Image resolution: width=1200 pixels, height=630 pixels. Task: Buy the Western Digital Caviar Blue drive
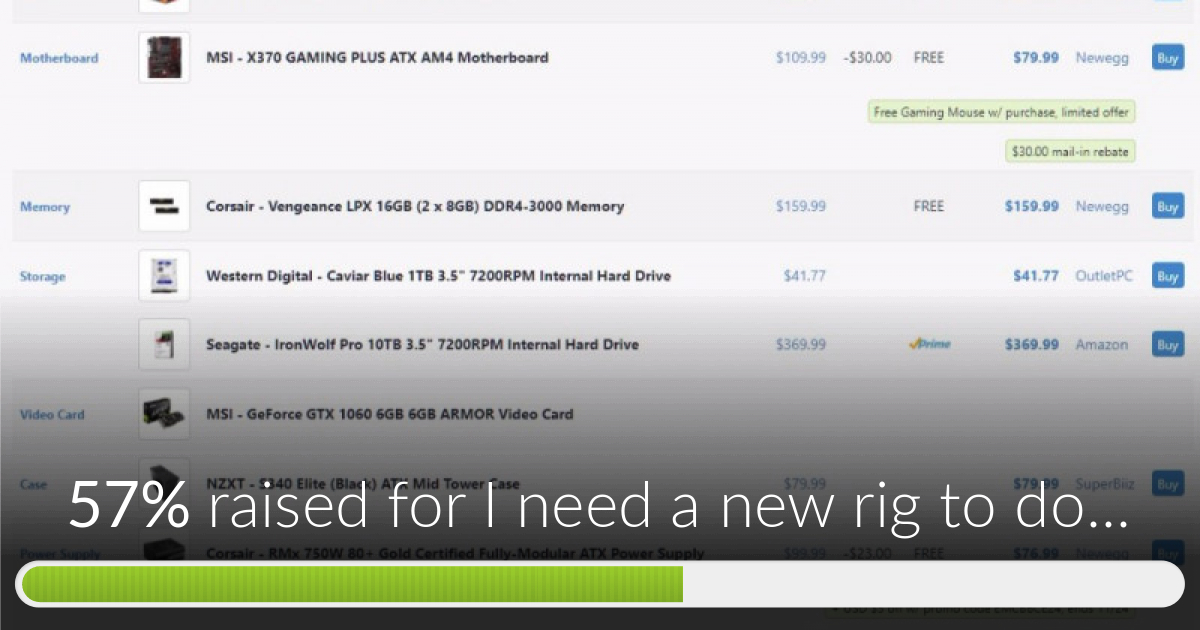point(1167,275)
